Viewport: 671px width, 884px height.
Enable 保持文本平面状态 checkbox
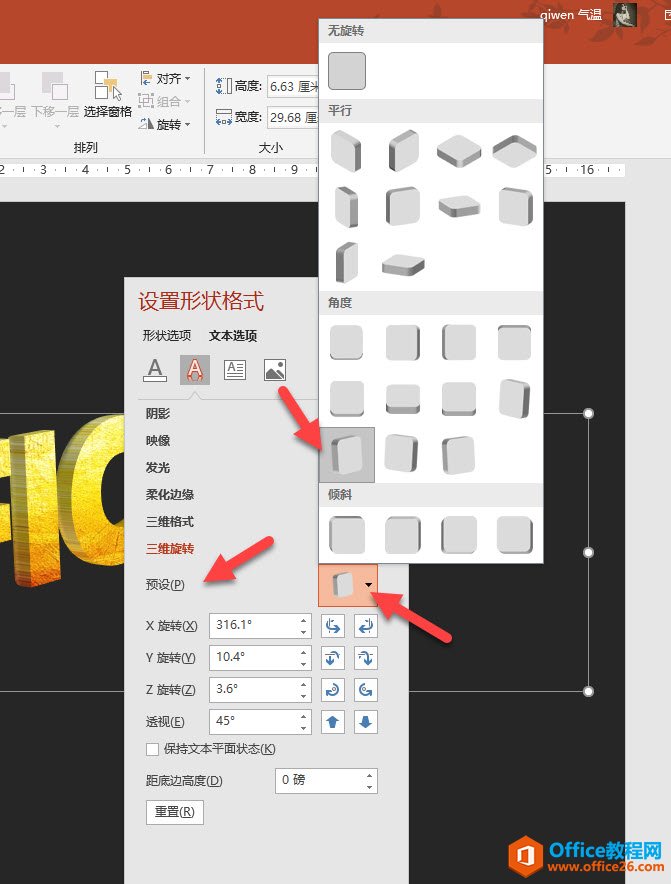click(x=153, y=749)
